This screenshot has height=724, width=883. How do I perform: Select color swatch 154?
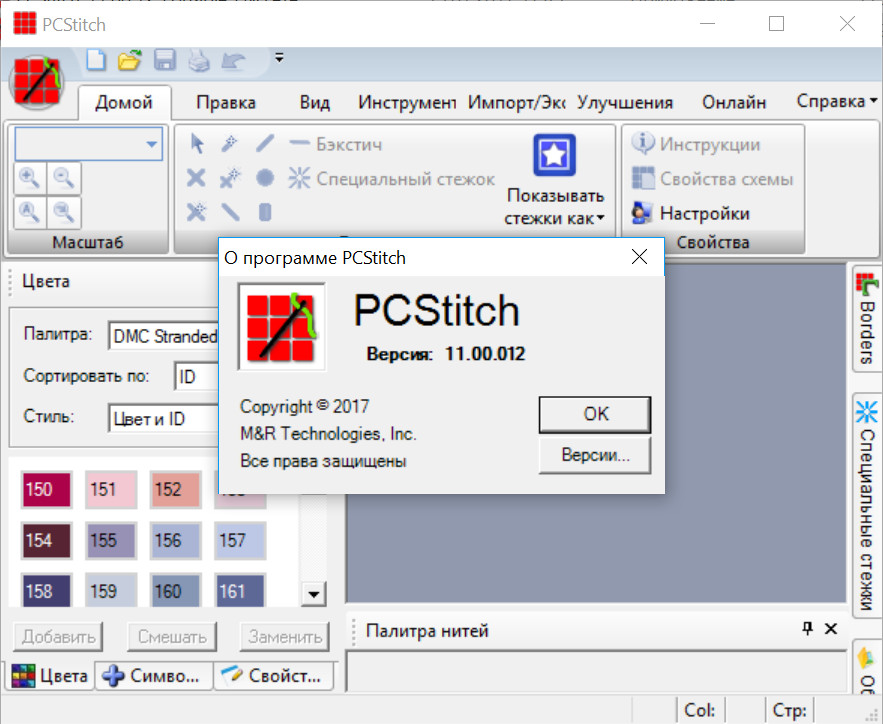pyautogui.click(x=47, y=540)
